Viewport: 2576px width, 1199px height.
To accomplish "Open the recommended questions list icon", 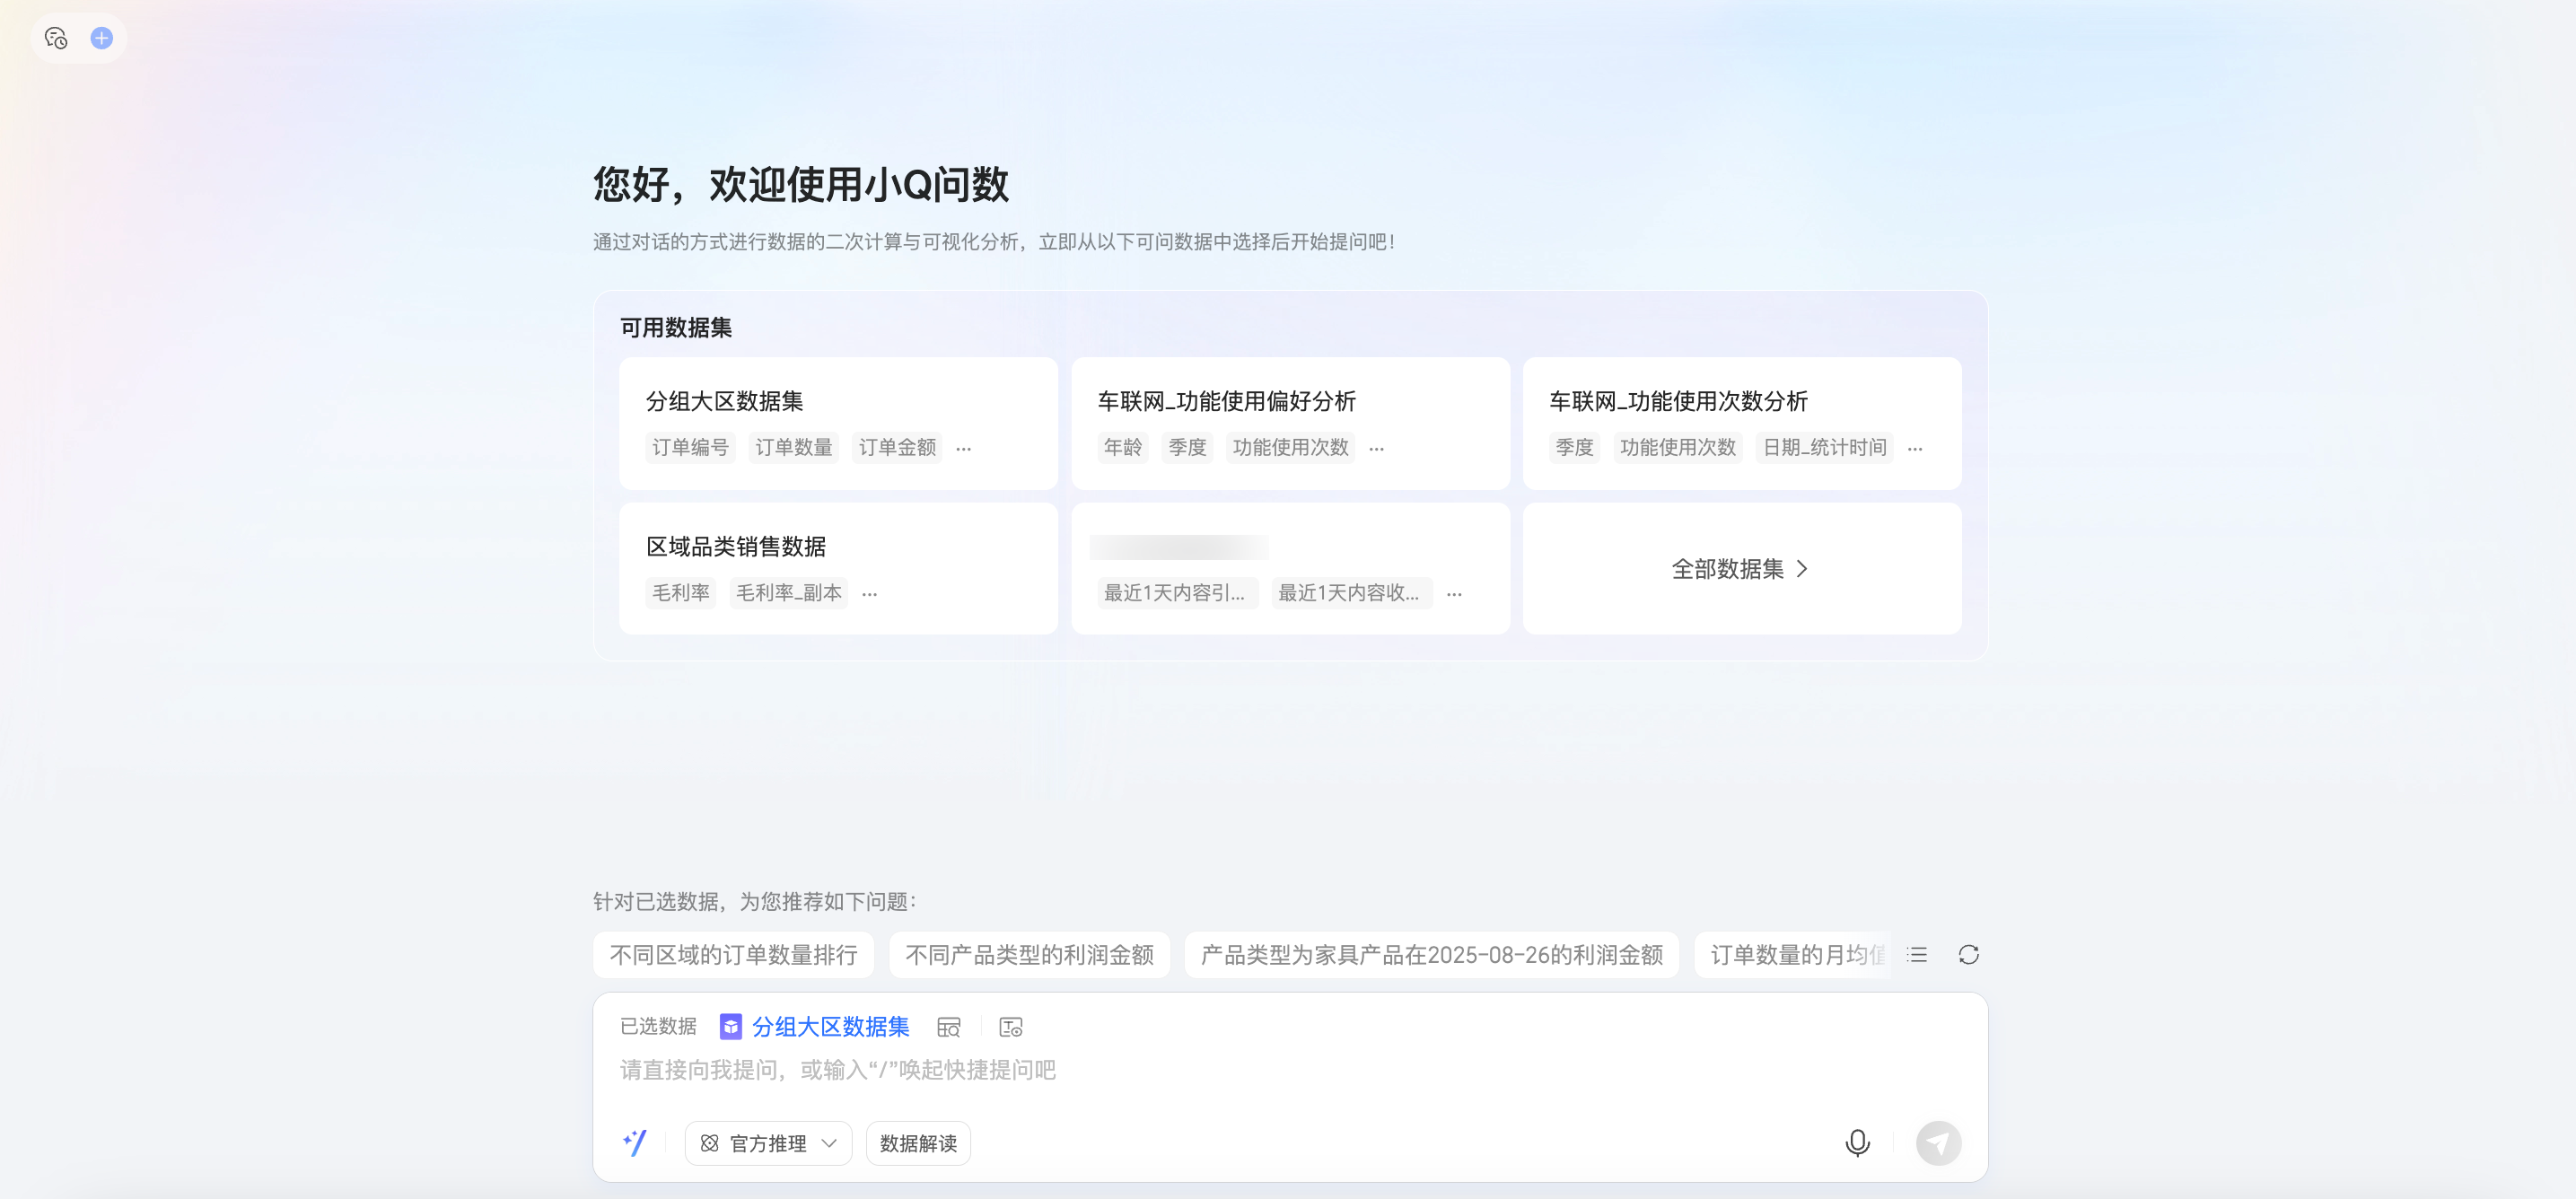I will (1916, 954).
